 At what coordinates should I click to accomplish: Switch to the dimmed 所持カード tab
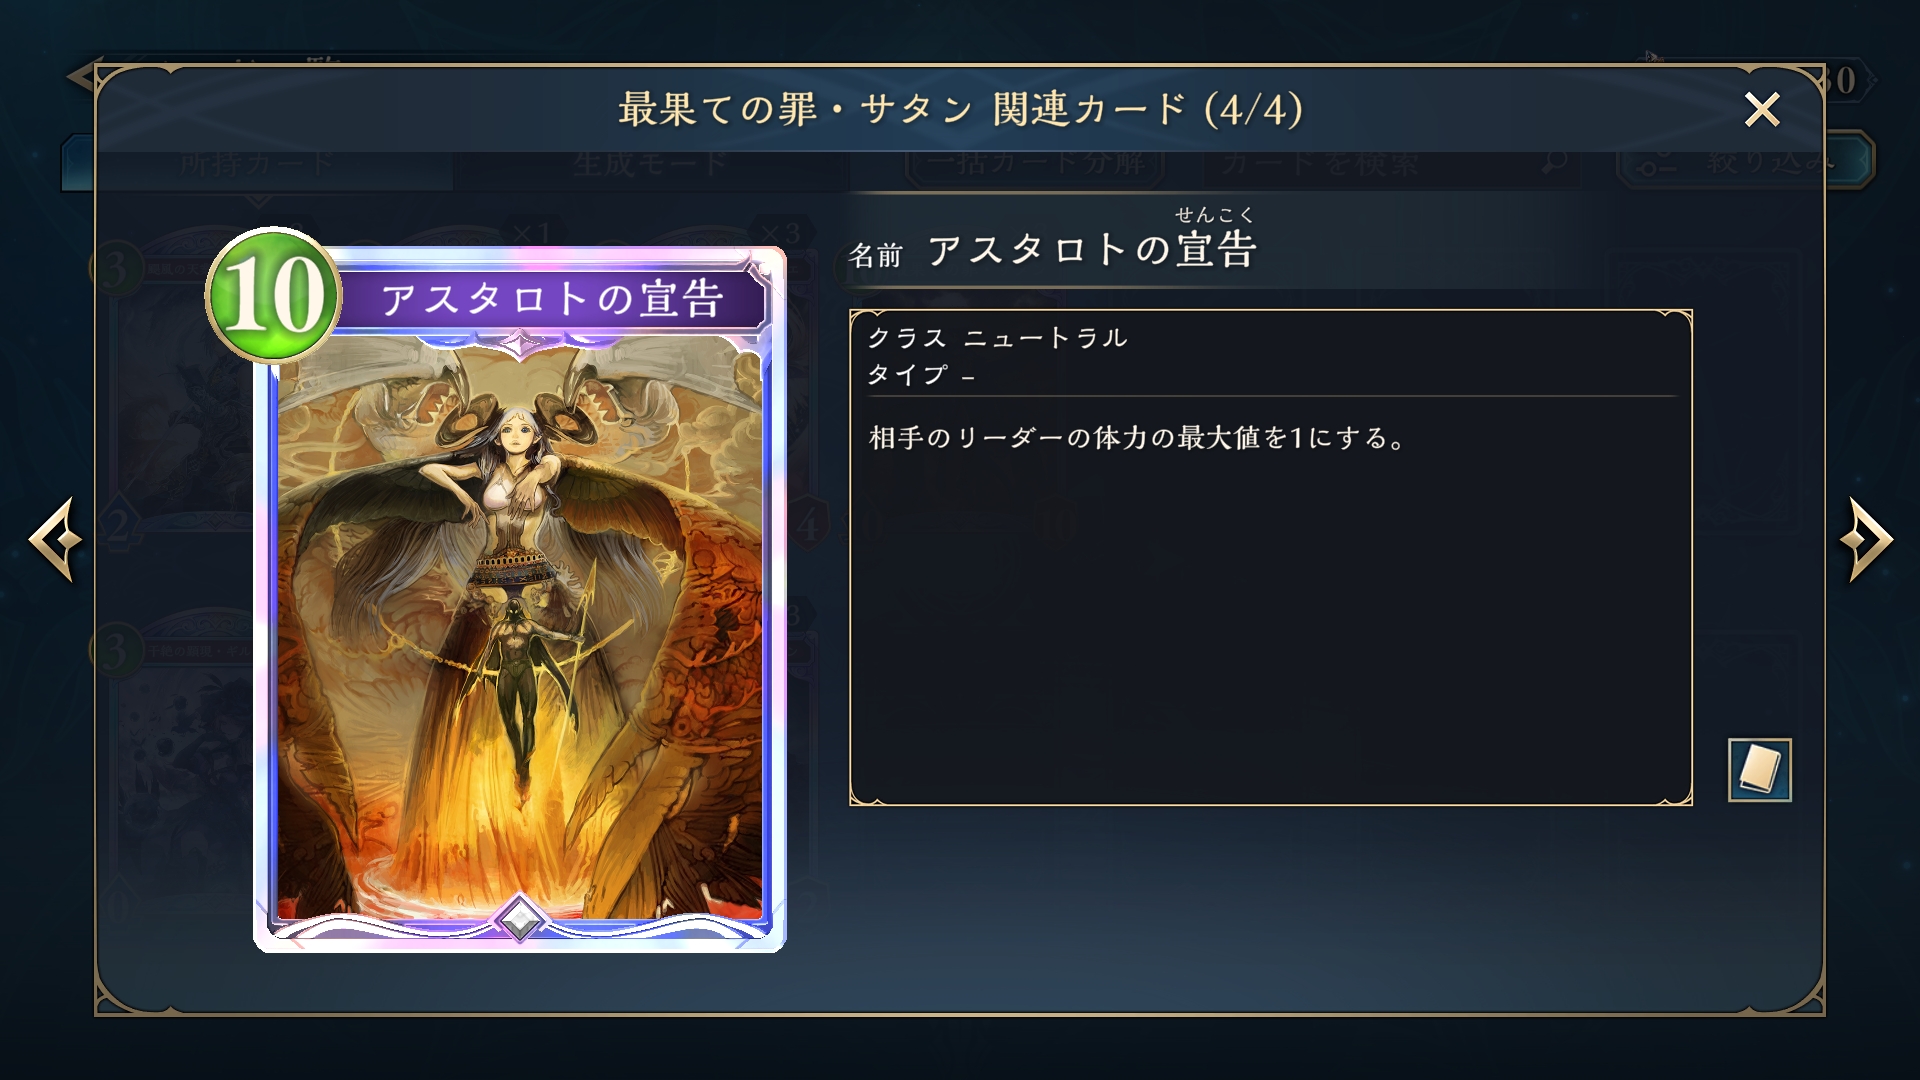pyautogui.click(x=257, y=163)
